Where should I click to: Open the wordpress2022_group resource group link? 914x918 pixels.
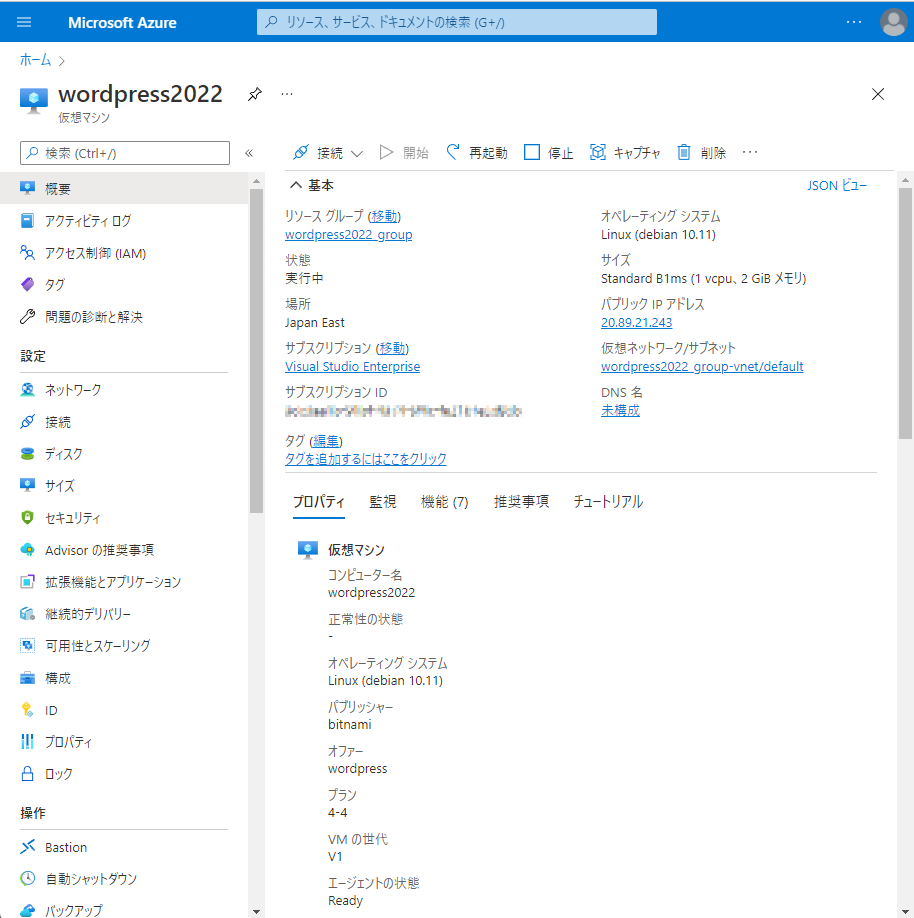point(348,235)
